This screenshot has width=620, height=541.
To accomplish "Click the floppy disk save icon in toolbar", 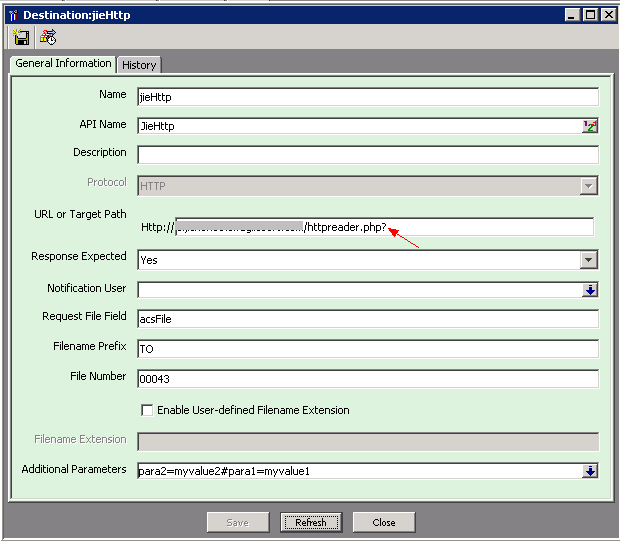I will tap(20, 37).
